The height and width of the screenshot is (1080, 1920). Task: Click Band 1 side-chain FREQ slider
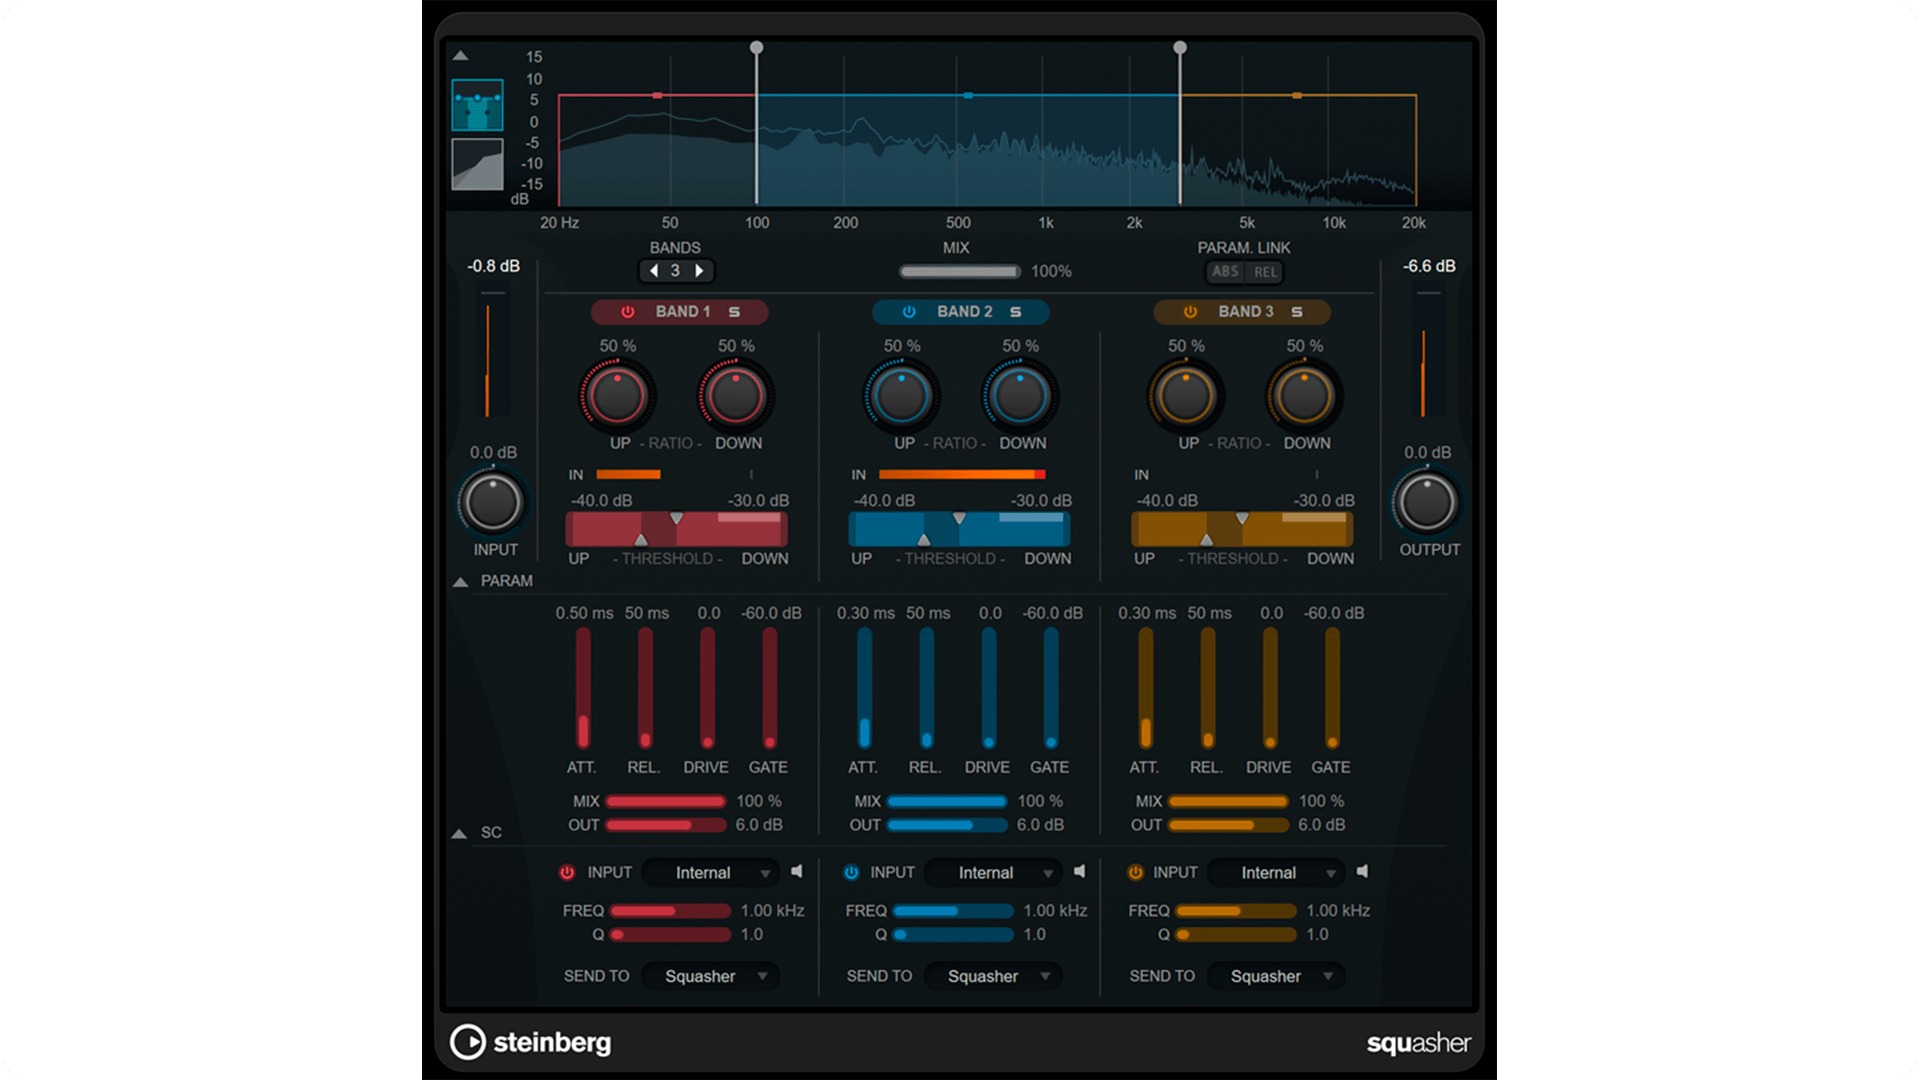click(671, 911)
